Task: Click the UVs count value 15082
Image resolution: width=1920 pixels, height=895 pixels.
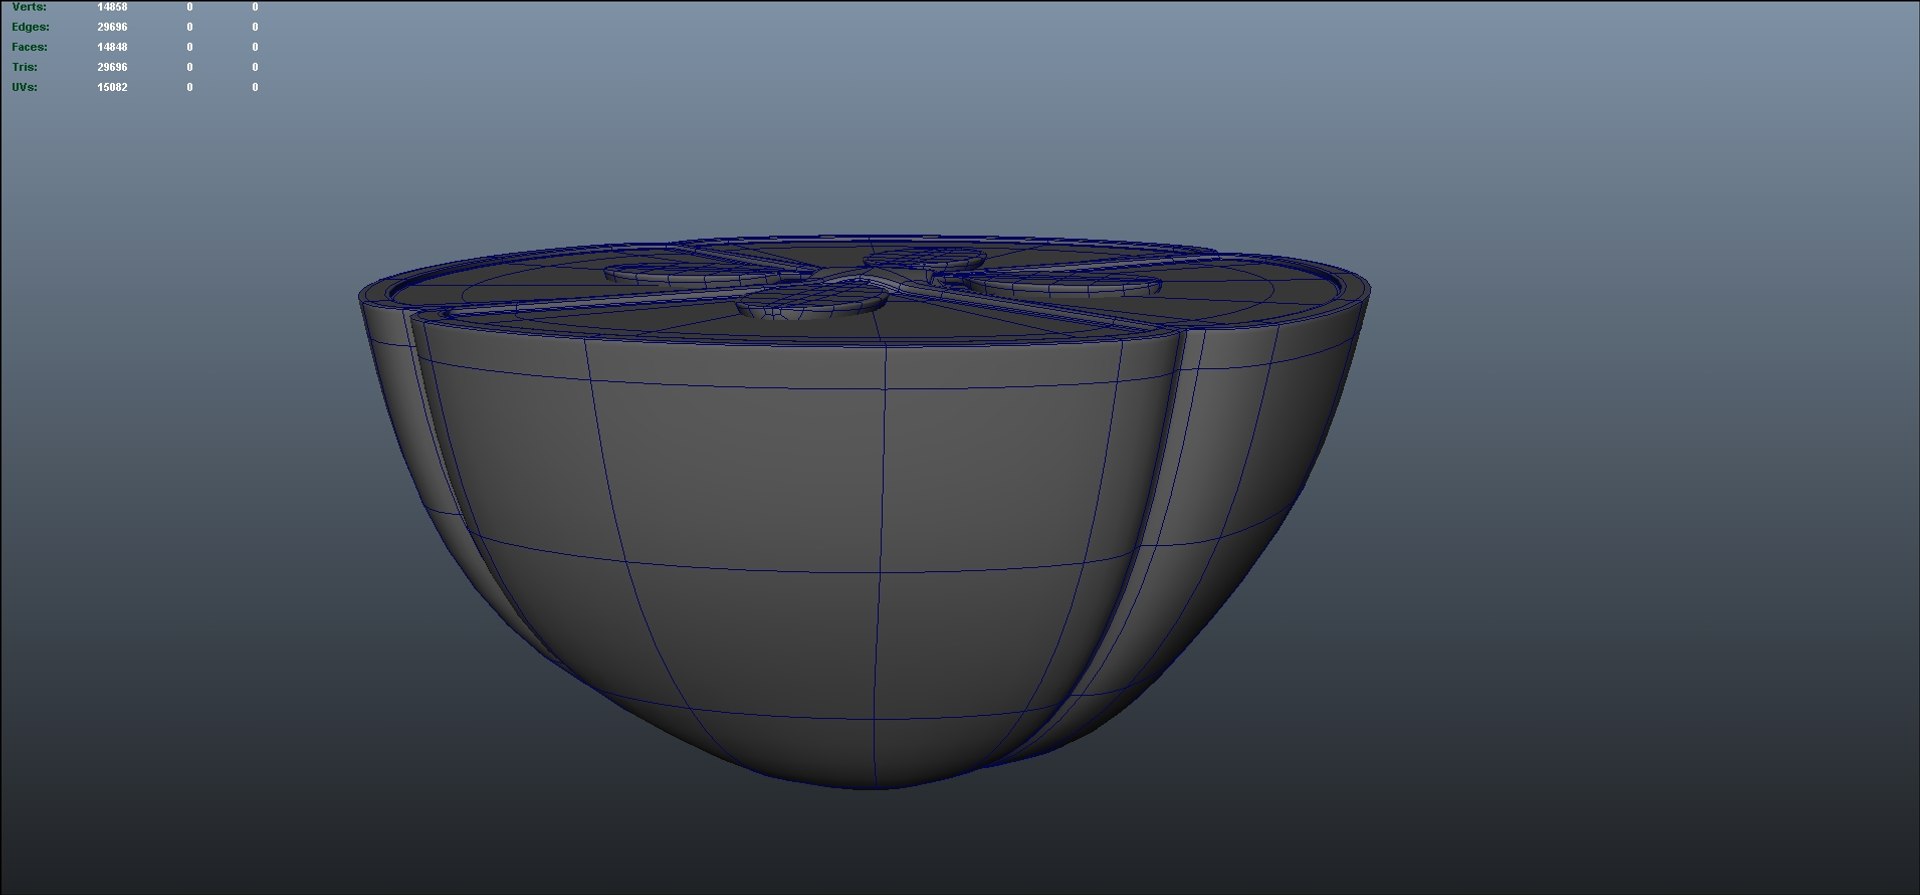Action: [x=112, y=87]
